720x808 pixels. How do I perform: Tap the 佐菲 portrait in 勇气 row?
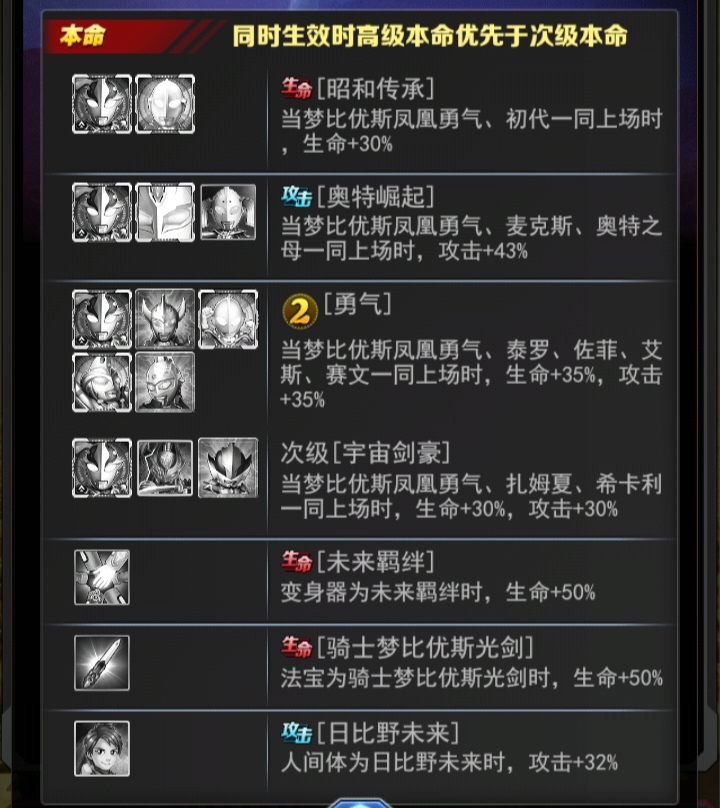click(228, 319)
